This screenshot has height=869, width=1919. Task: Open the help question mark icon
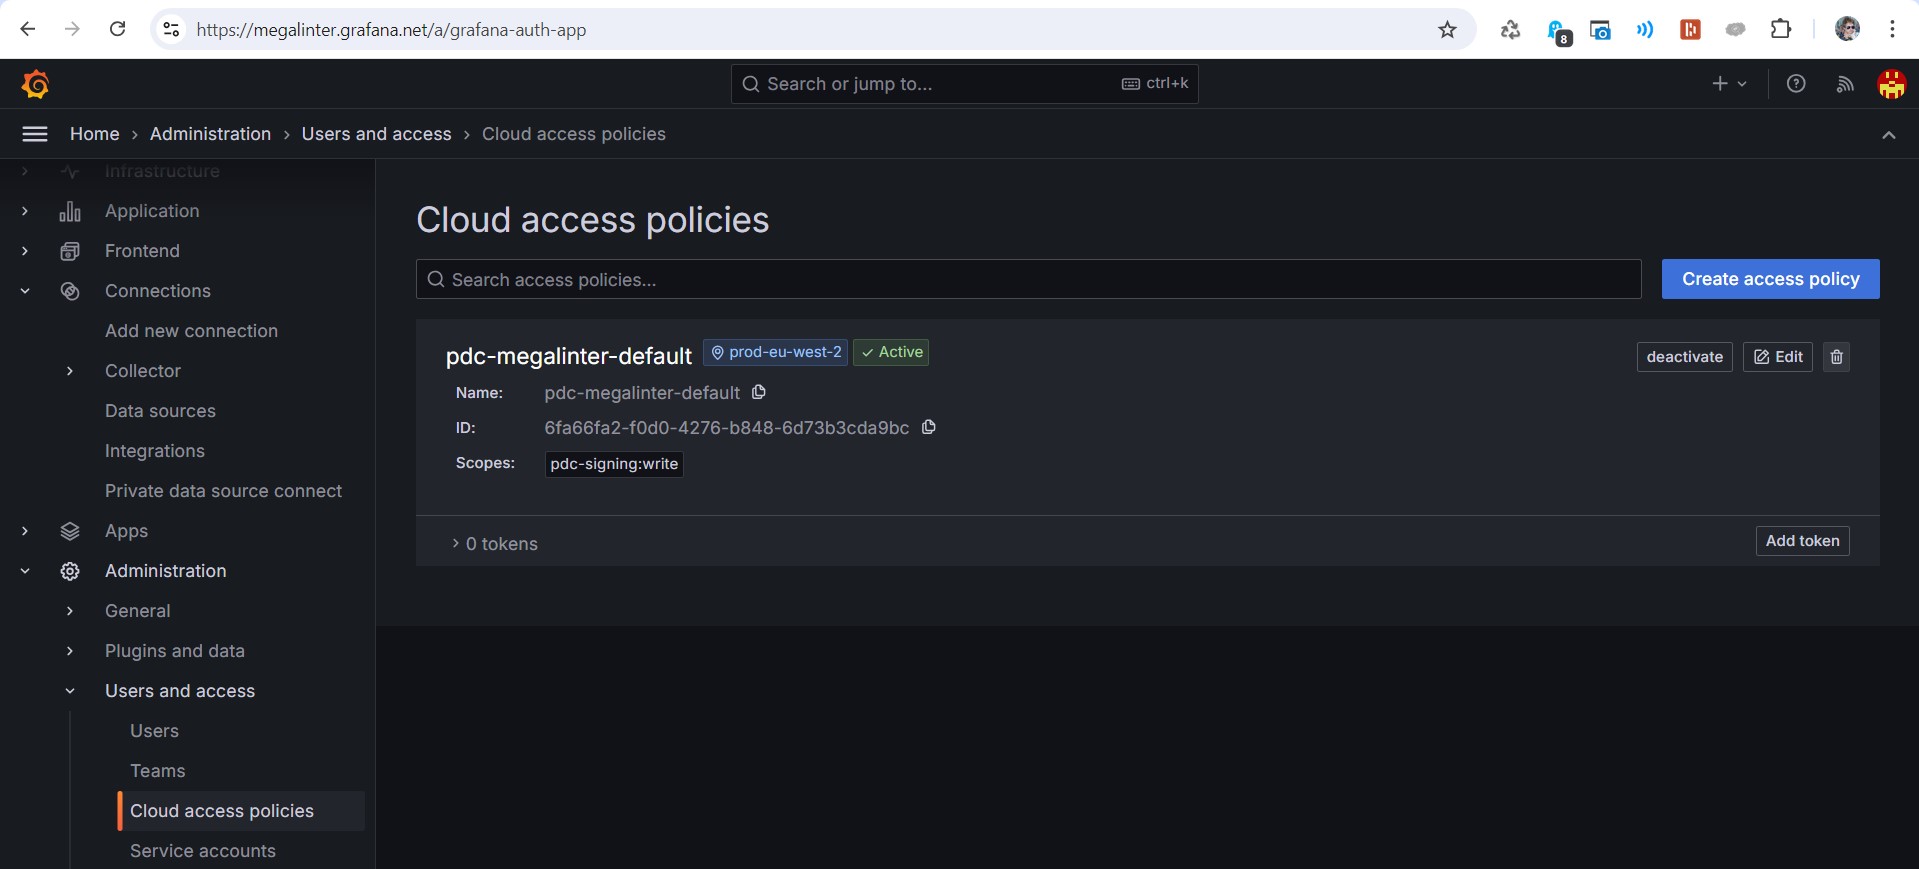point(1796,84)
